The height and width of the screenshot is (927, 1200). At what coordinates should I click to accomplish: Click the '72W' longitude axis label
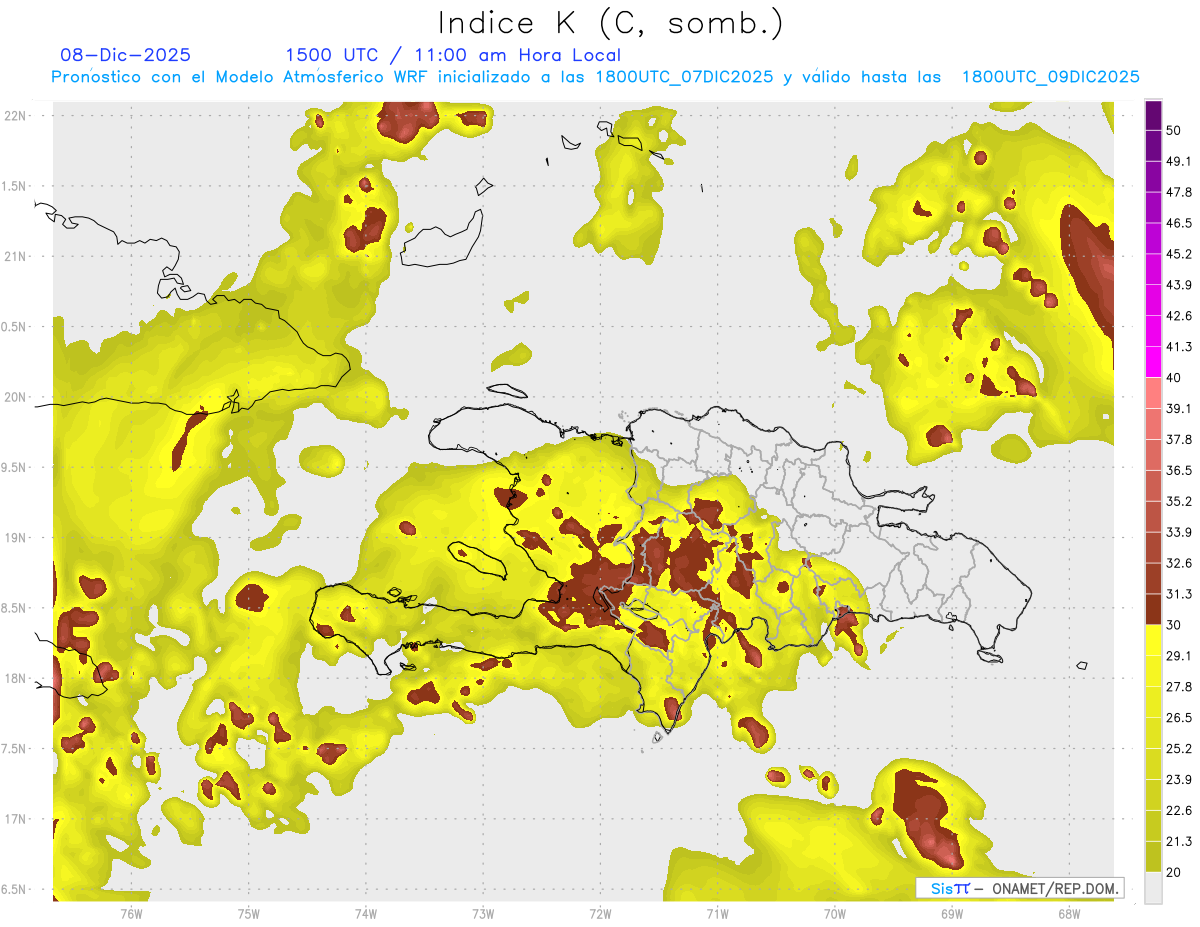(600, 913)
